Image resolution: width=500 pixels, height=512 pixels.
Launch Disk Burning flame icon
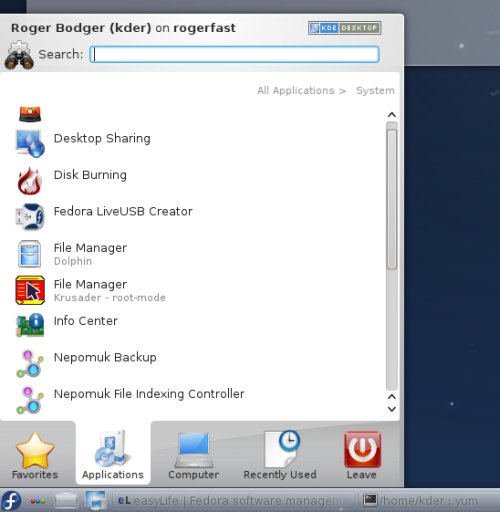click(30, 180)
